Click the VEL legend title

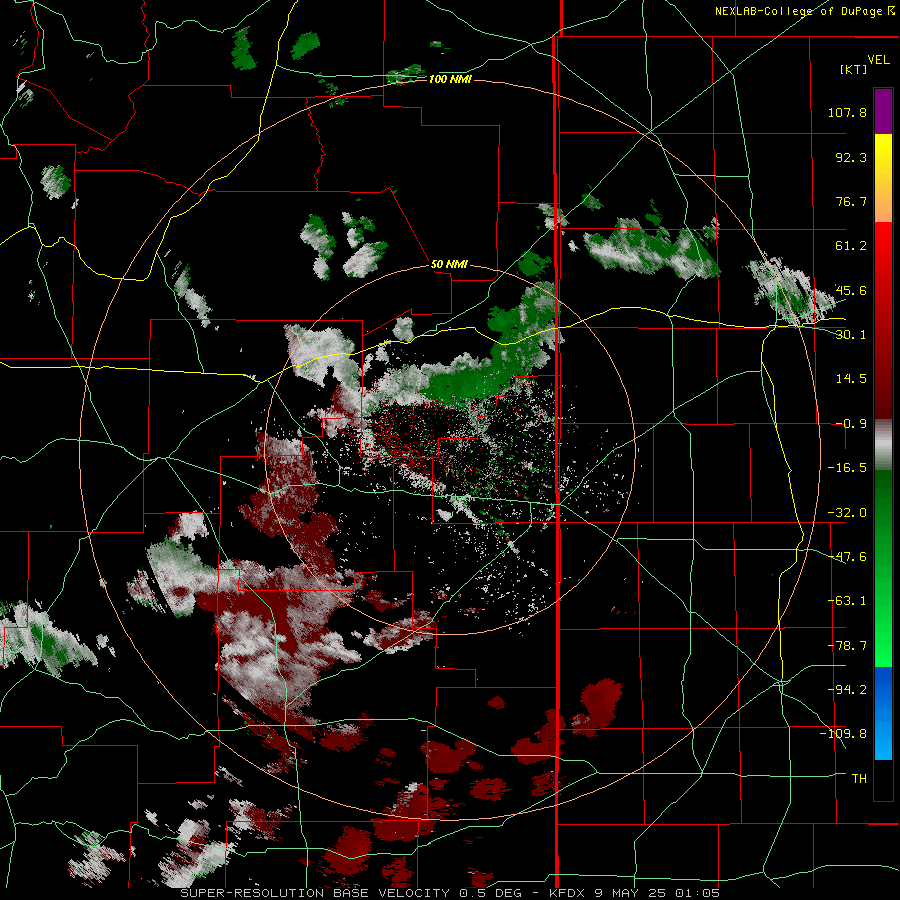(878, 60)
